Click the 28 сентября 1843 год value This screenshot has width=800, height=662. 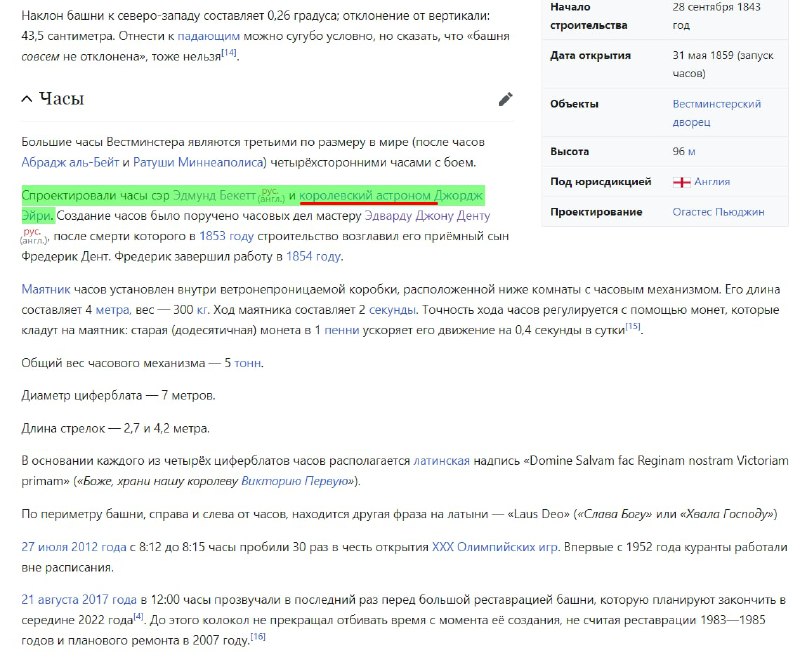tap(716, 16)
